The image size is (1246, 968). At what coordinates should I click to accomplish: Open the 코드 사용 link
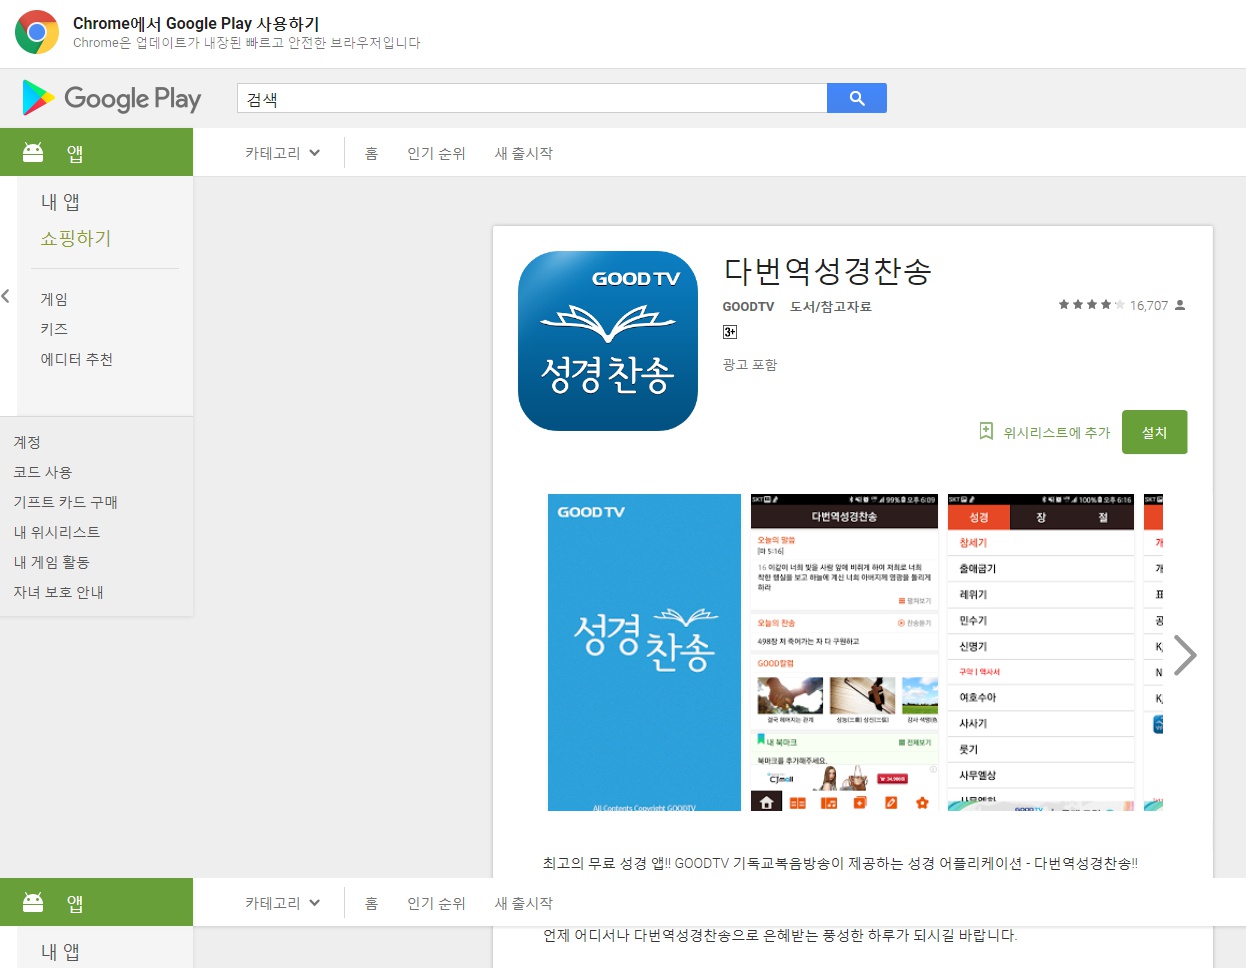(x=43, y=472)
